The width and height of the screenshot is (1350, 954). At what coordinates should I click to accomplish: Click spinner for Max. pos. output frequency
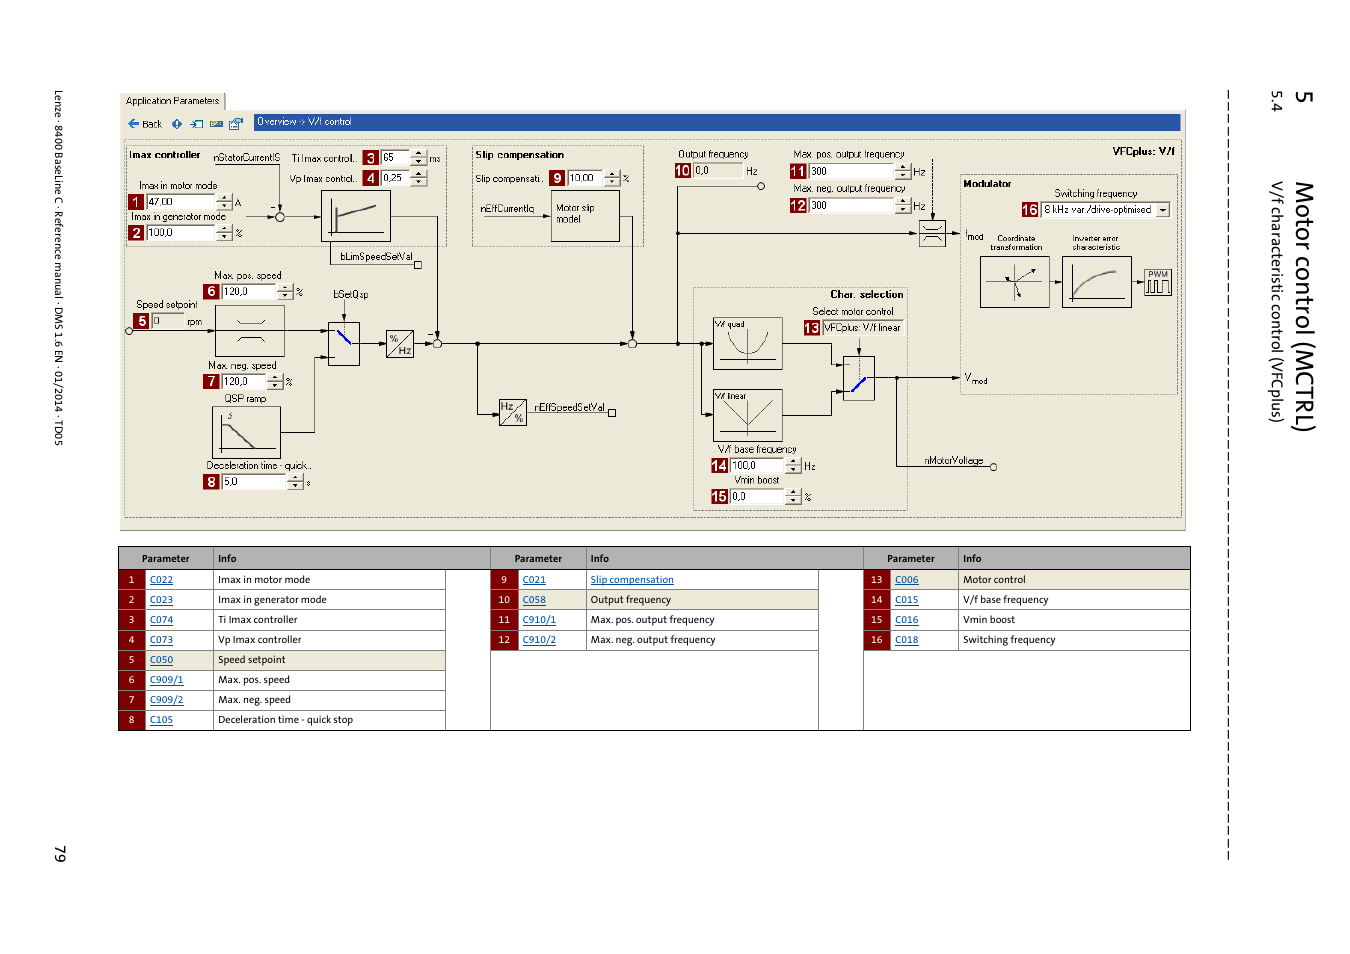(x=903, y=172)
